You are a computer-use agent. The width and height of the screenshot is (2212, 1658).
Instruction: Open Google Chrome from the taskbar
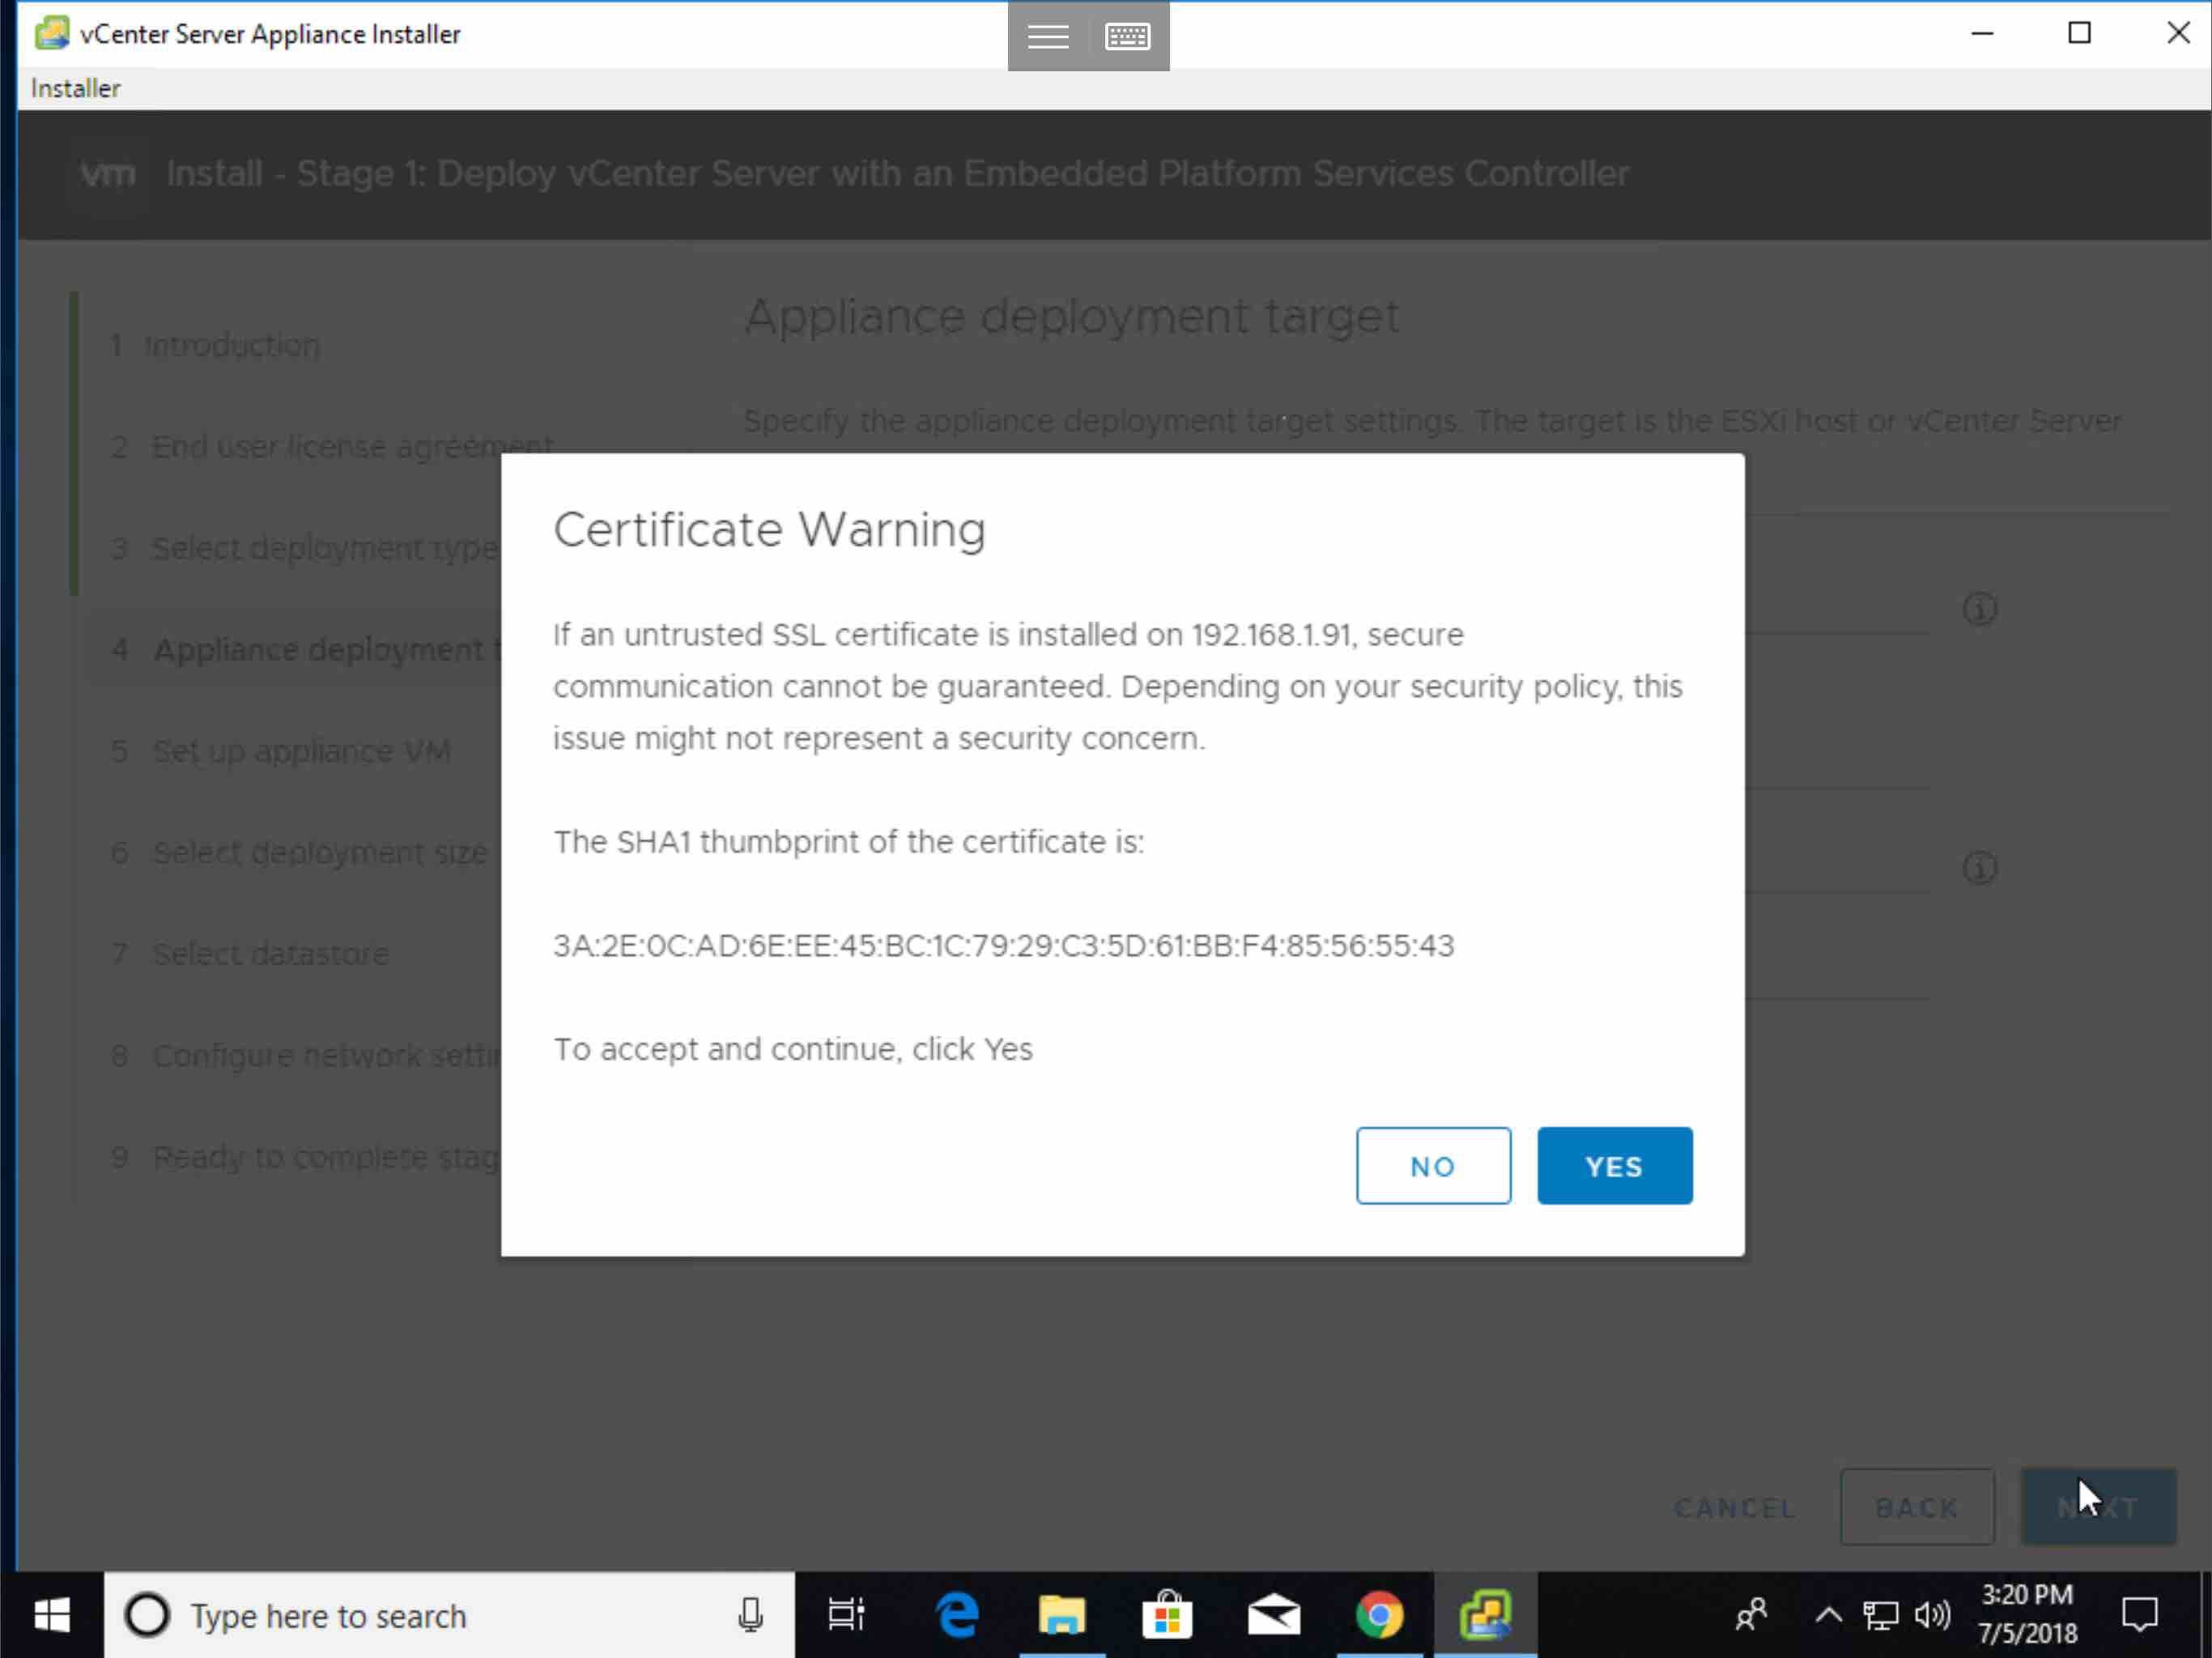click(1379, 1615)
